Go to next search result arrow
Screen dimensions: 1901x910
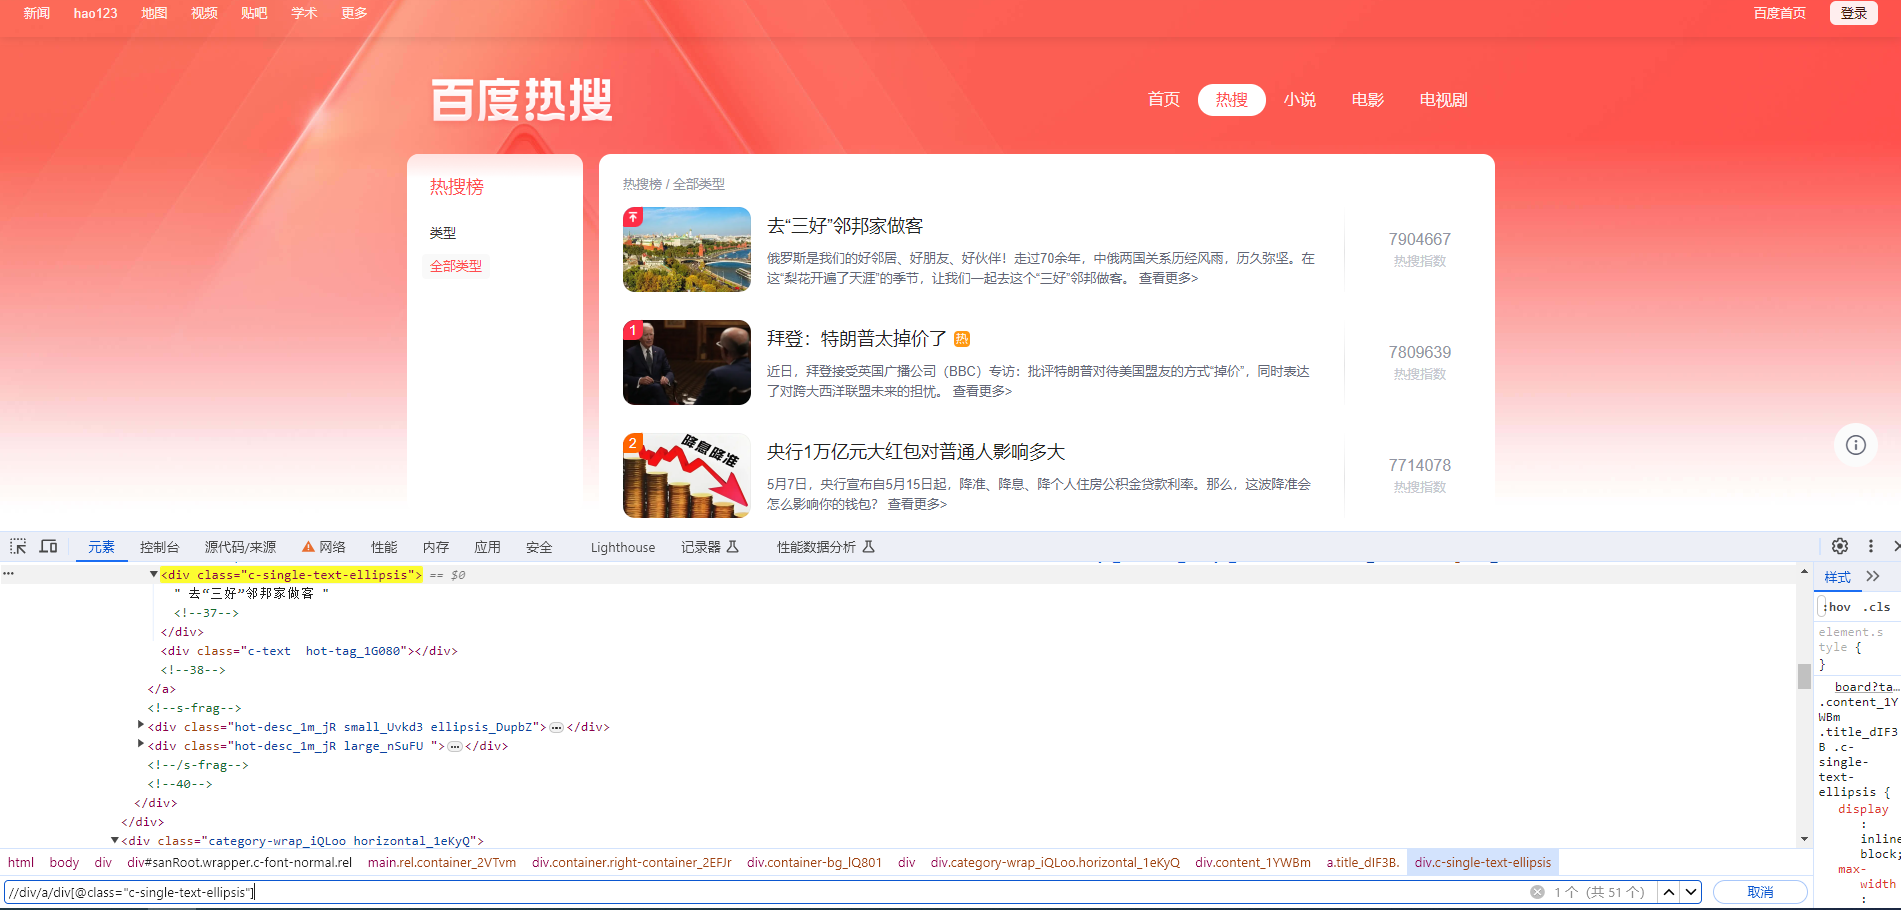(x=1691, y=892)
